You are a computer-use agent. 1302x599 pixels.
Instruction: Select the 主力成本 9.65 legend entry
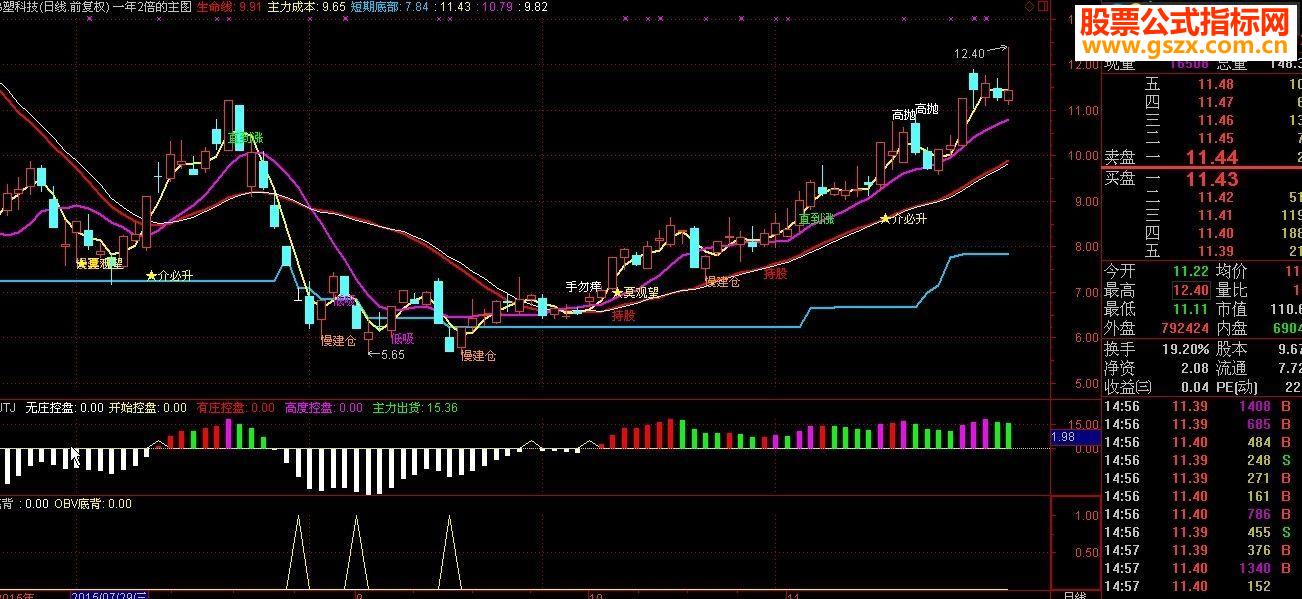(x=307, y=6)
